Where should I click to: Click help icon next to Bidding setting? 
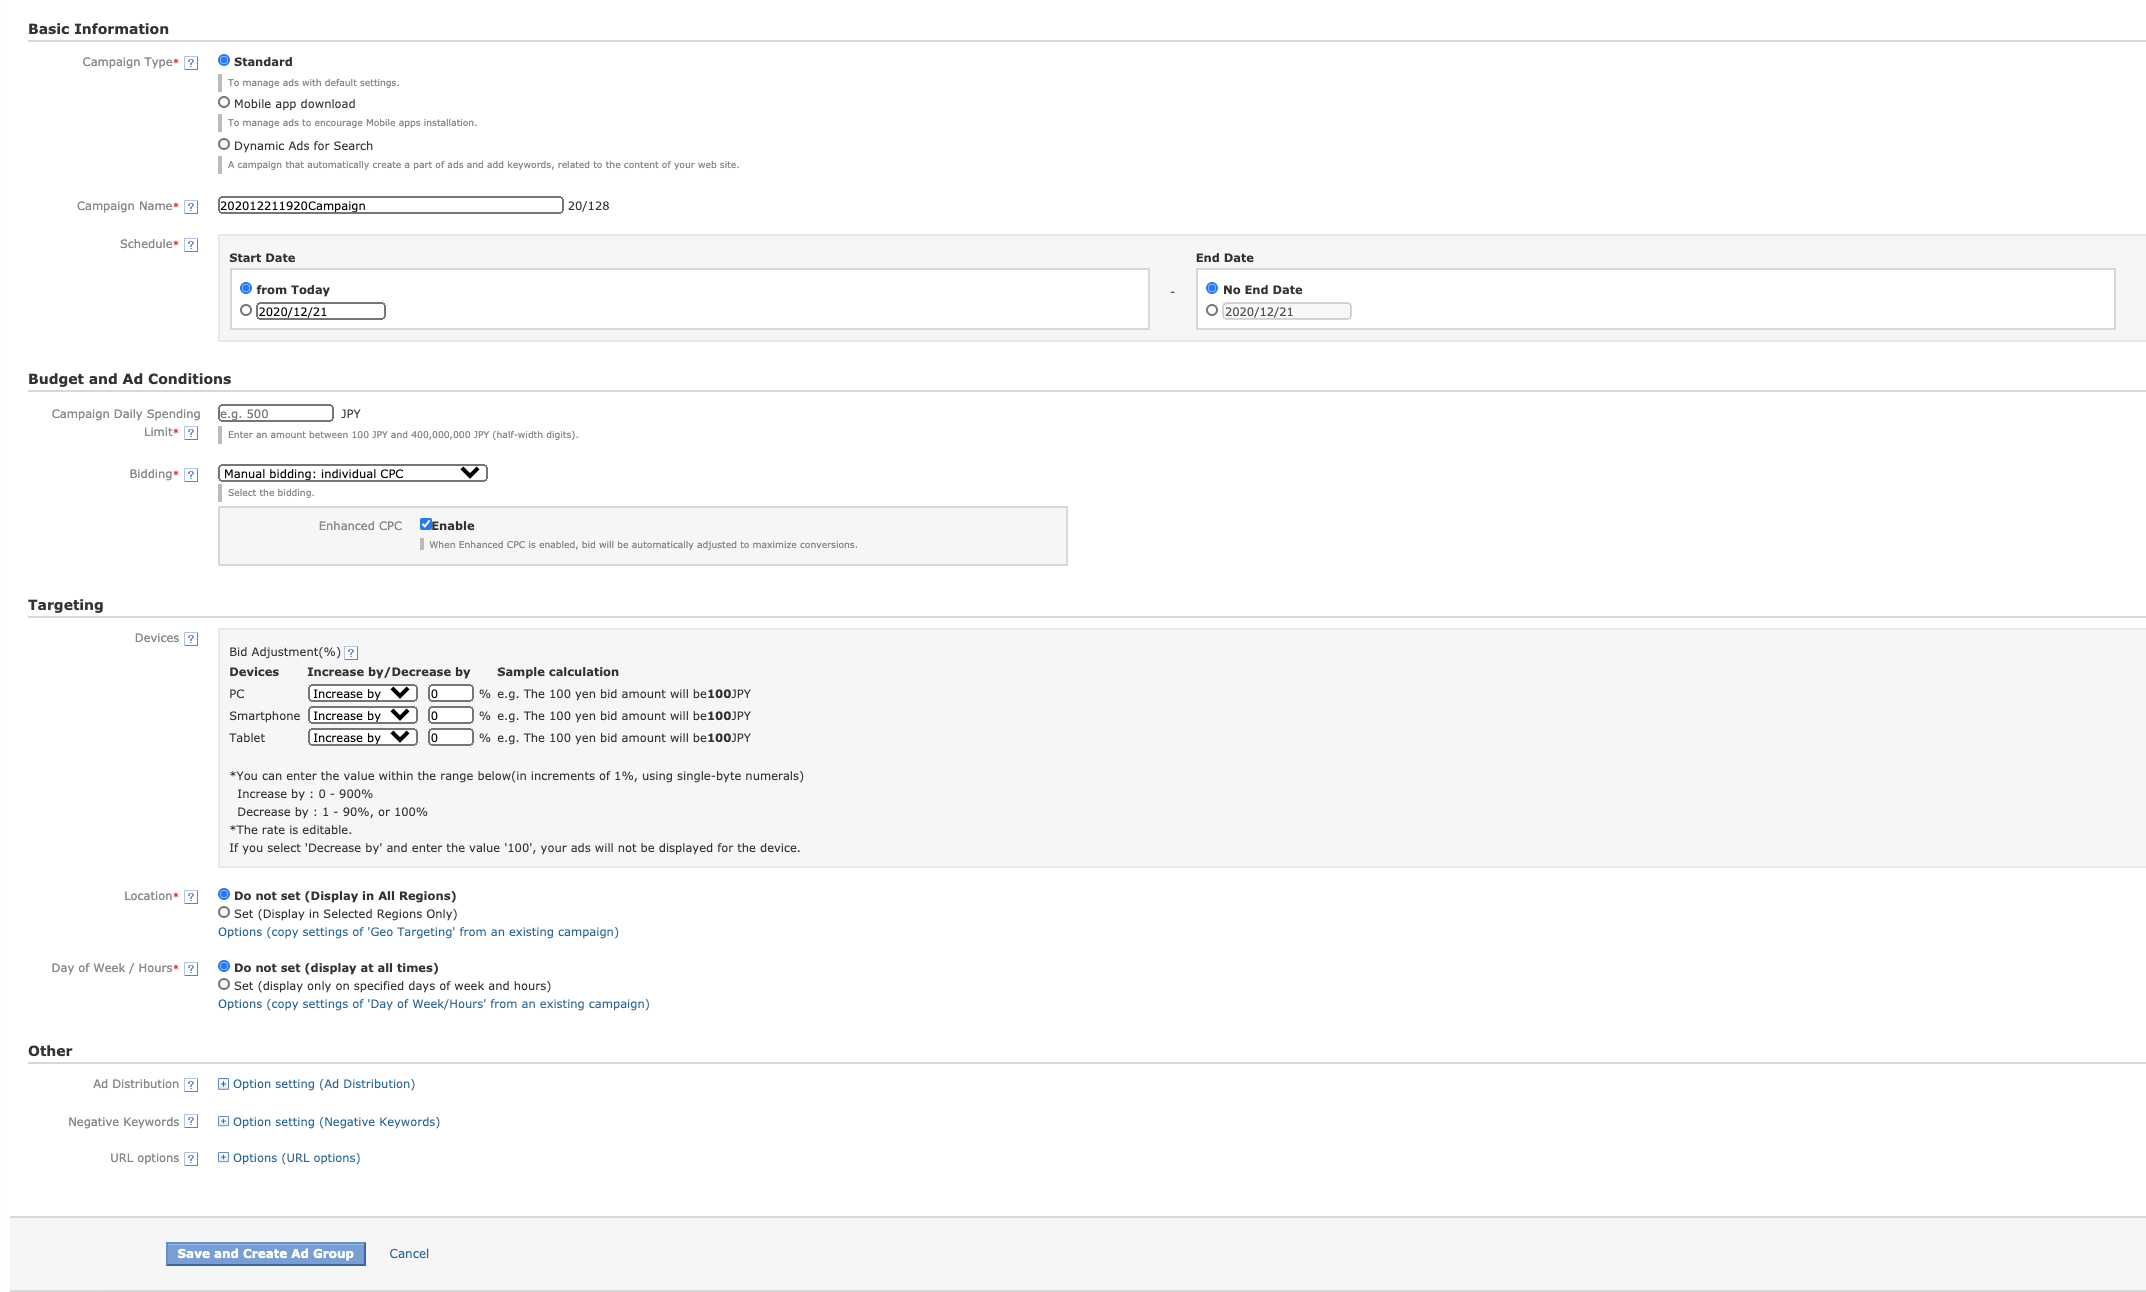coord(189,474)
